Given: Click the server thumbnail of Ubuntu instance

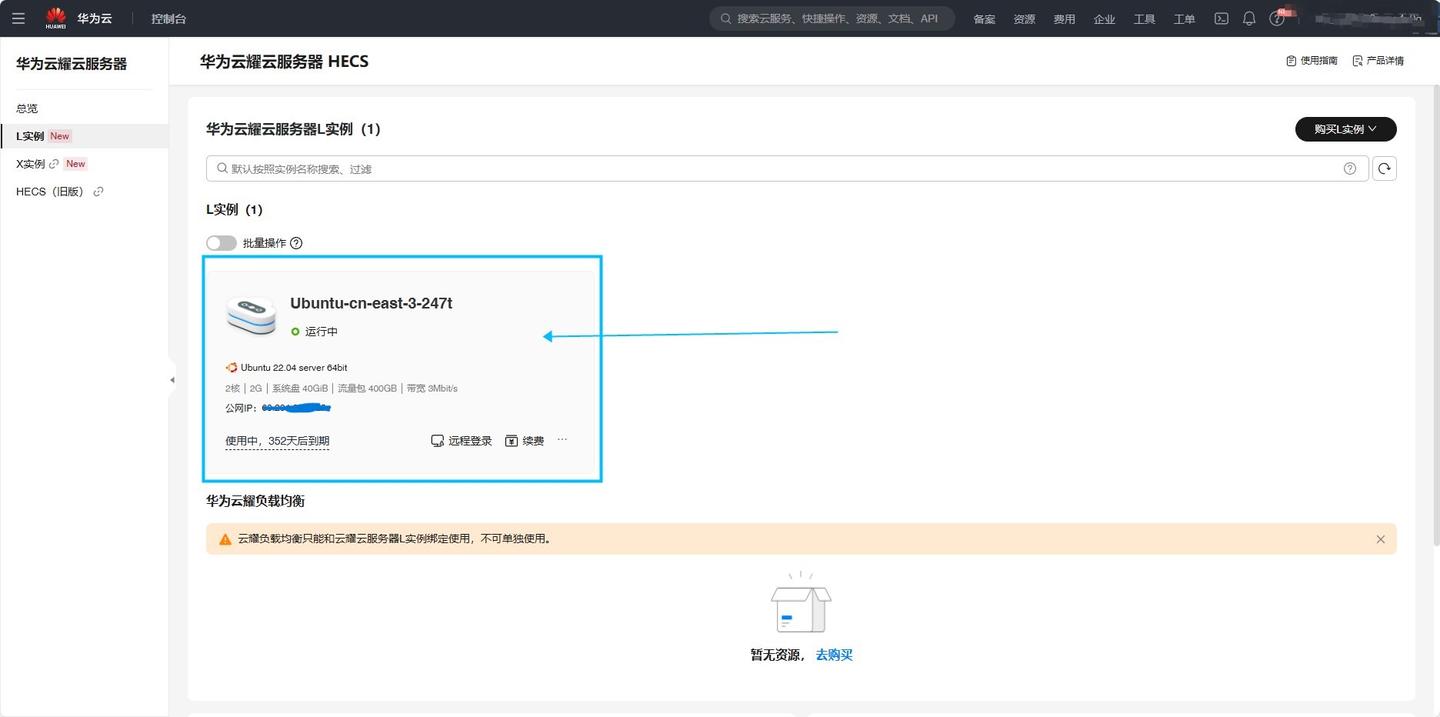Looking at the screenshot, I should (x=251, y=315).
